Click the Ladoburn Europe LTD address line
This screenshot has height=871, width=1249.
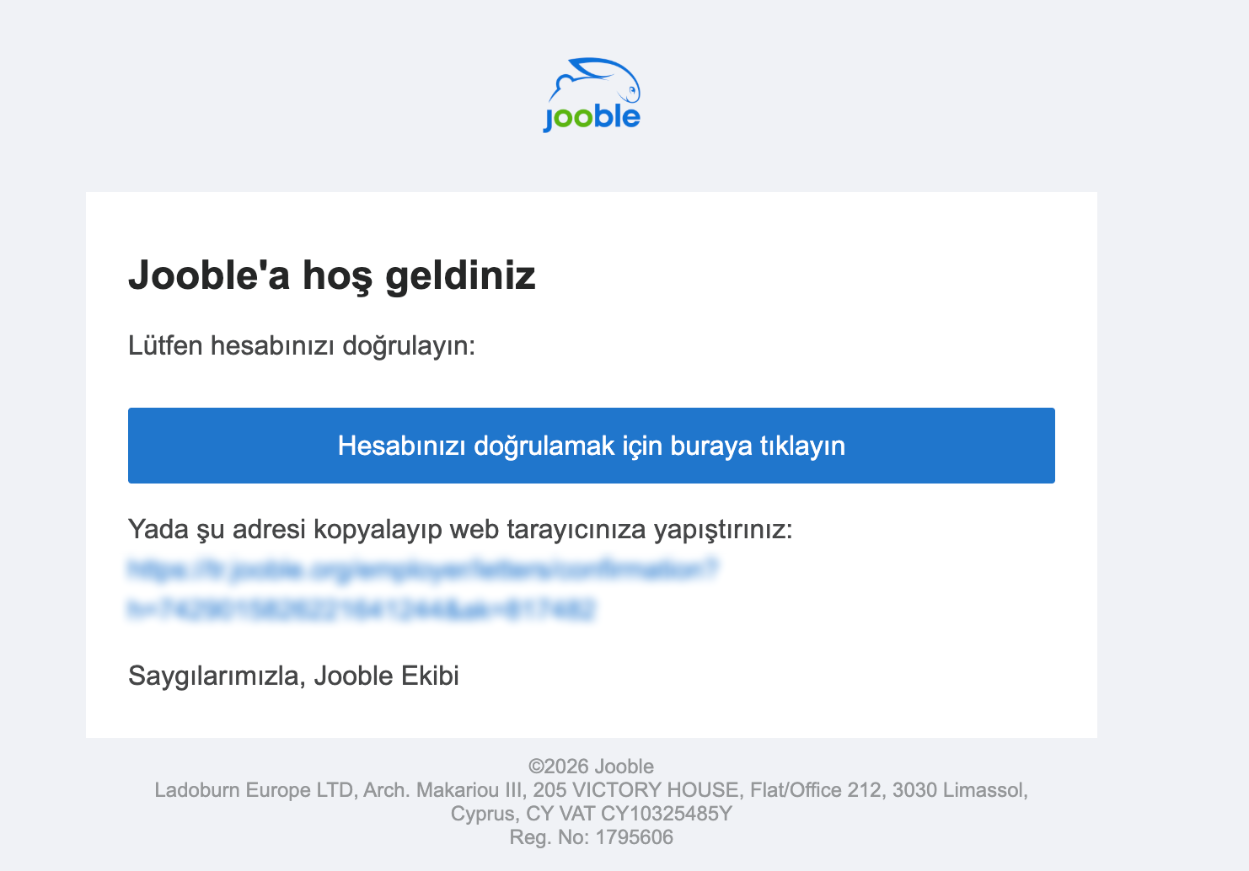tap(591, 790)
